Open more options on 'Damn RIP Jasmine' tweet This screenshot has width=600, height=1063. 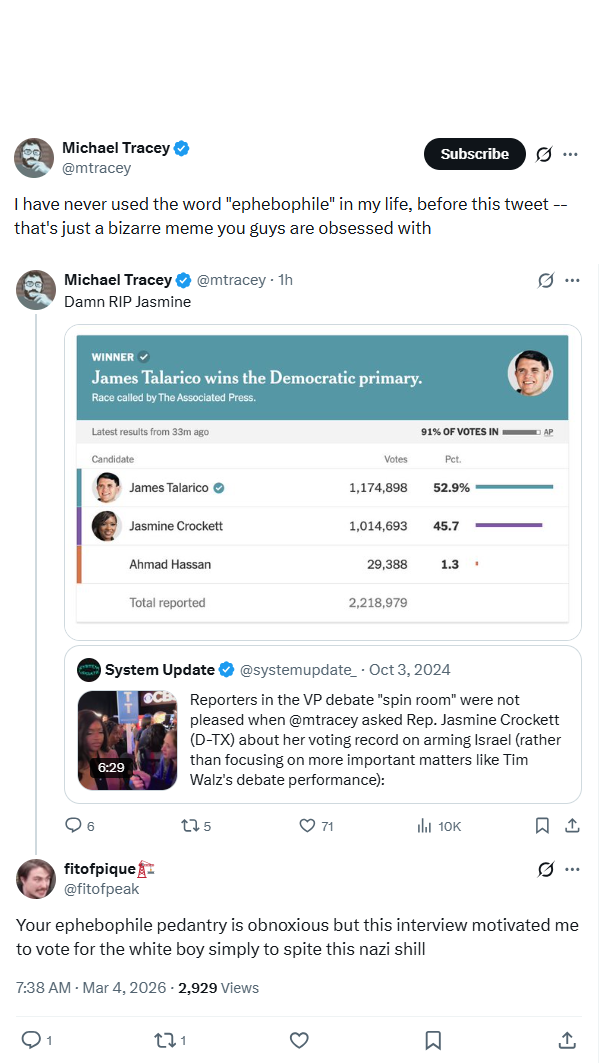572,280
